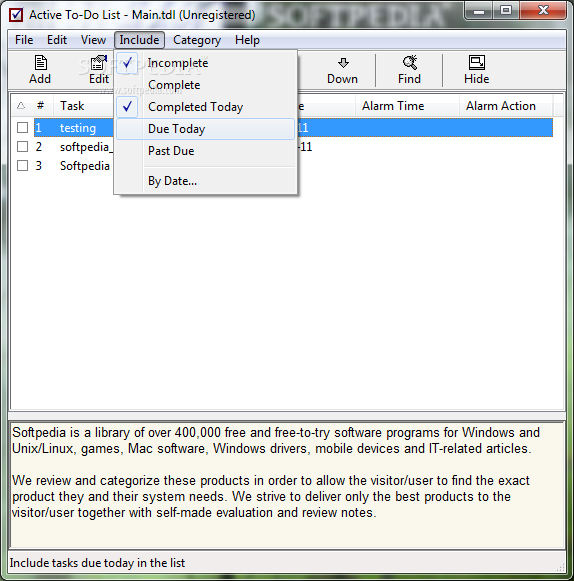Click the resize grip in status bar corner

pos(561,567)
